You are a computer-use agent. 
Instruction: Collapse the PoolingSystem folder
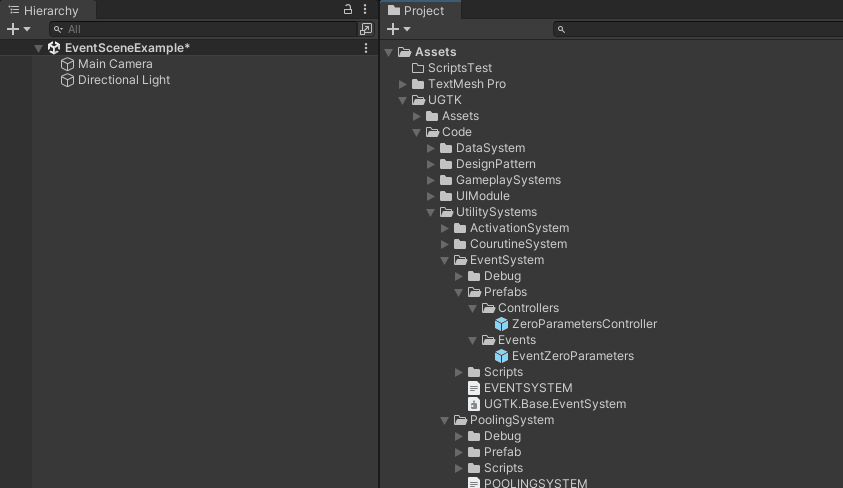tap(445, 420)
